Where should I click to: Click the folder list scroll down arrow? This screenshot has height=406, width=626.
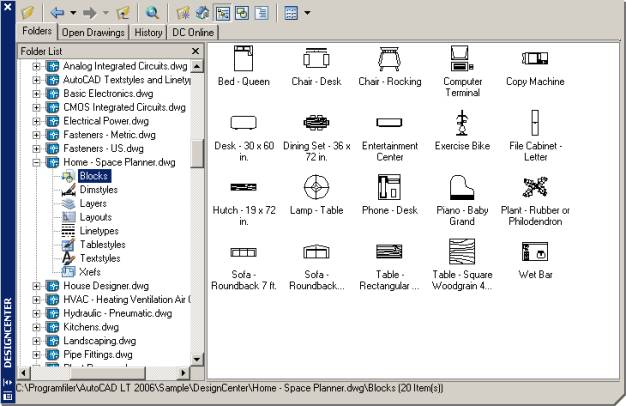pyautogui.click(x=197, y=359)
